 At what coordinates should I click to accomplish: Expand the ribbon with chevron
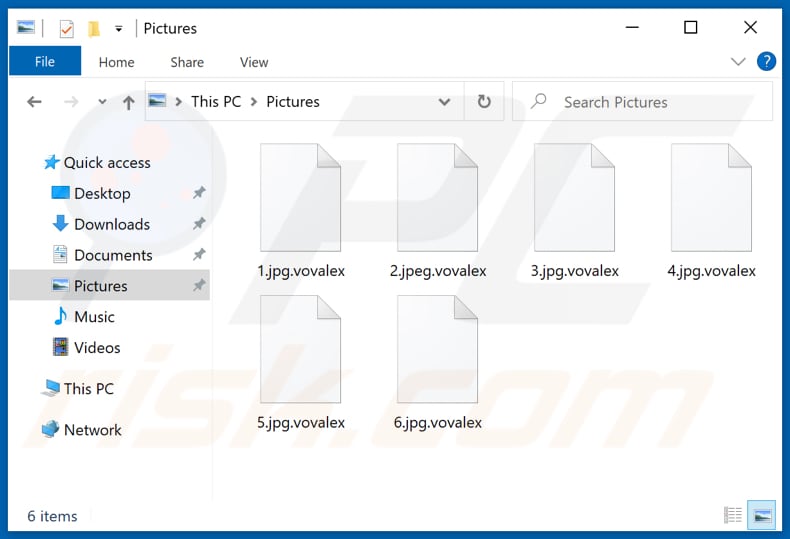coord(739,62)
